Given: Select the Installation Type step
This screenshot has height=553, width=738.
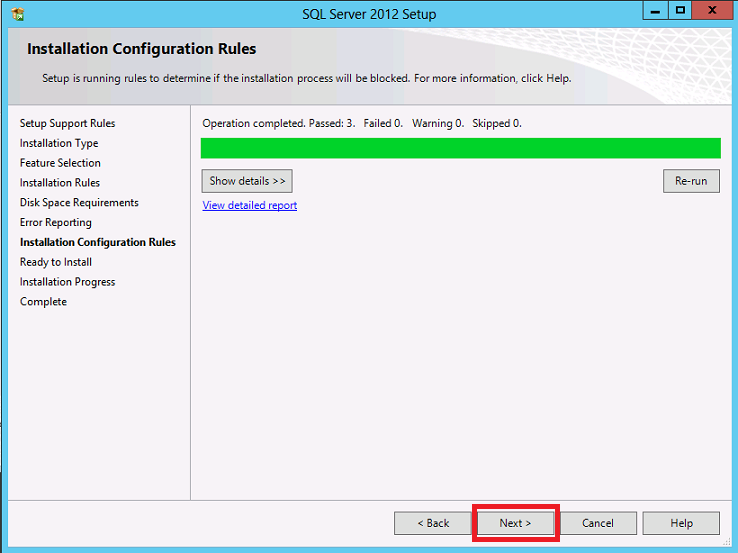Looking at the screenshot, I should click(59, 143).
